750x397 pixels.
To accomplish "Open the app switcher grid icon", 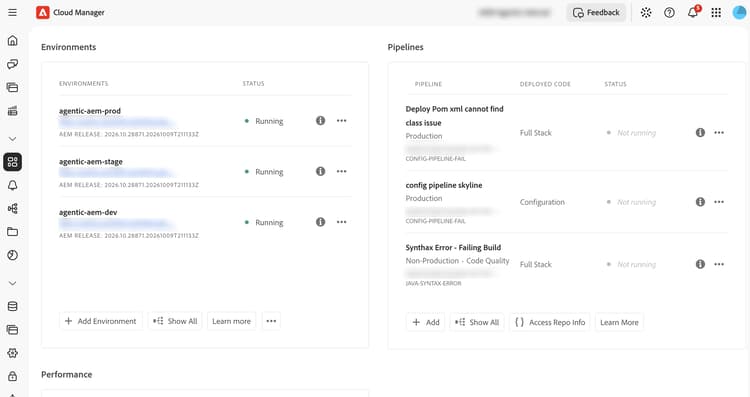I will point(716,13).
